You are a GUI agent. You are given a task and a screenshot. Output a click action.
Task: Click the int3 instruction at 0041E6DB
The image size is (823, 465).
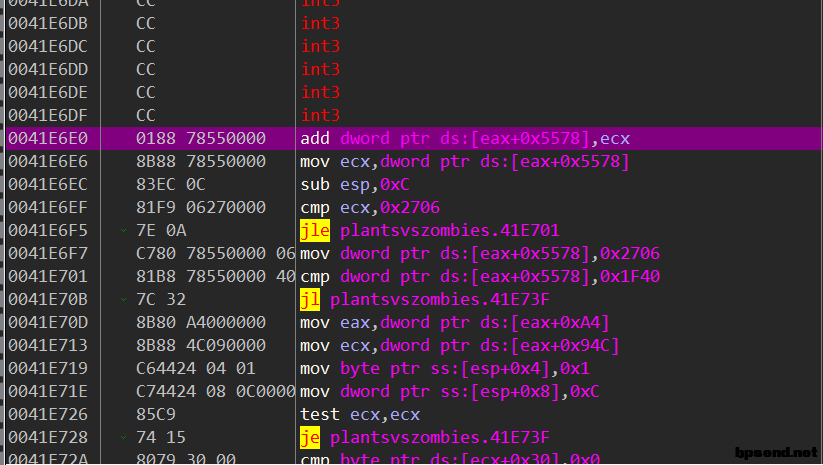tap(320, 24)
